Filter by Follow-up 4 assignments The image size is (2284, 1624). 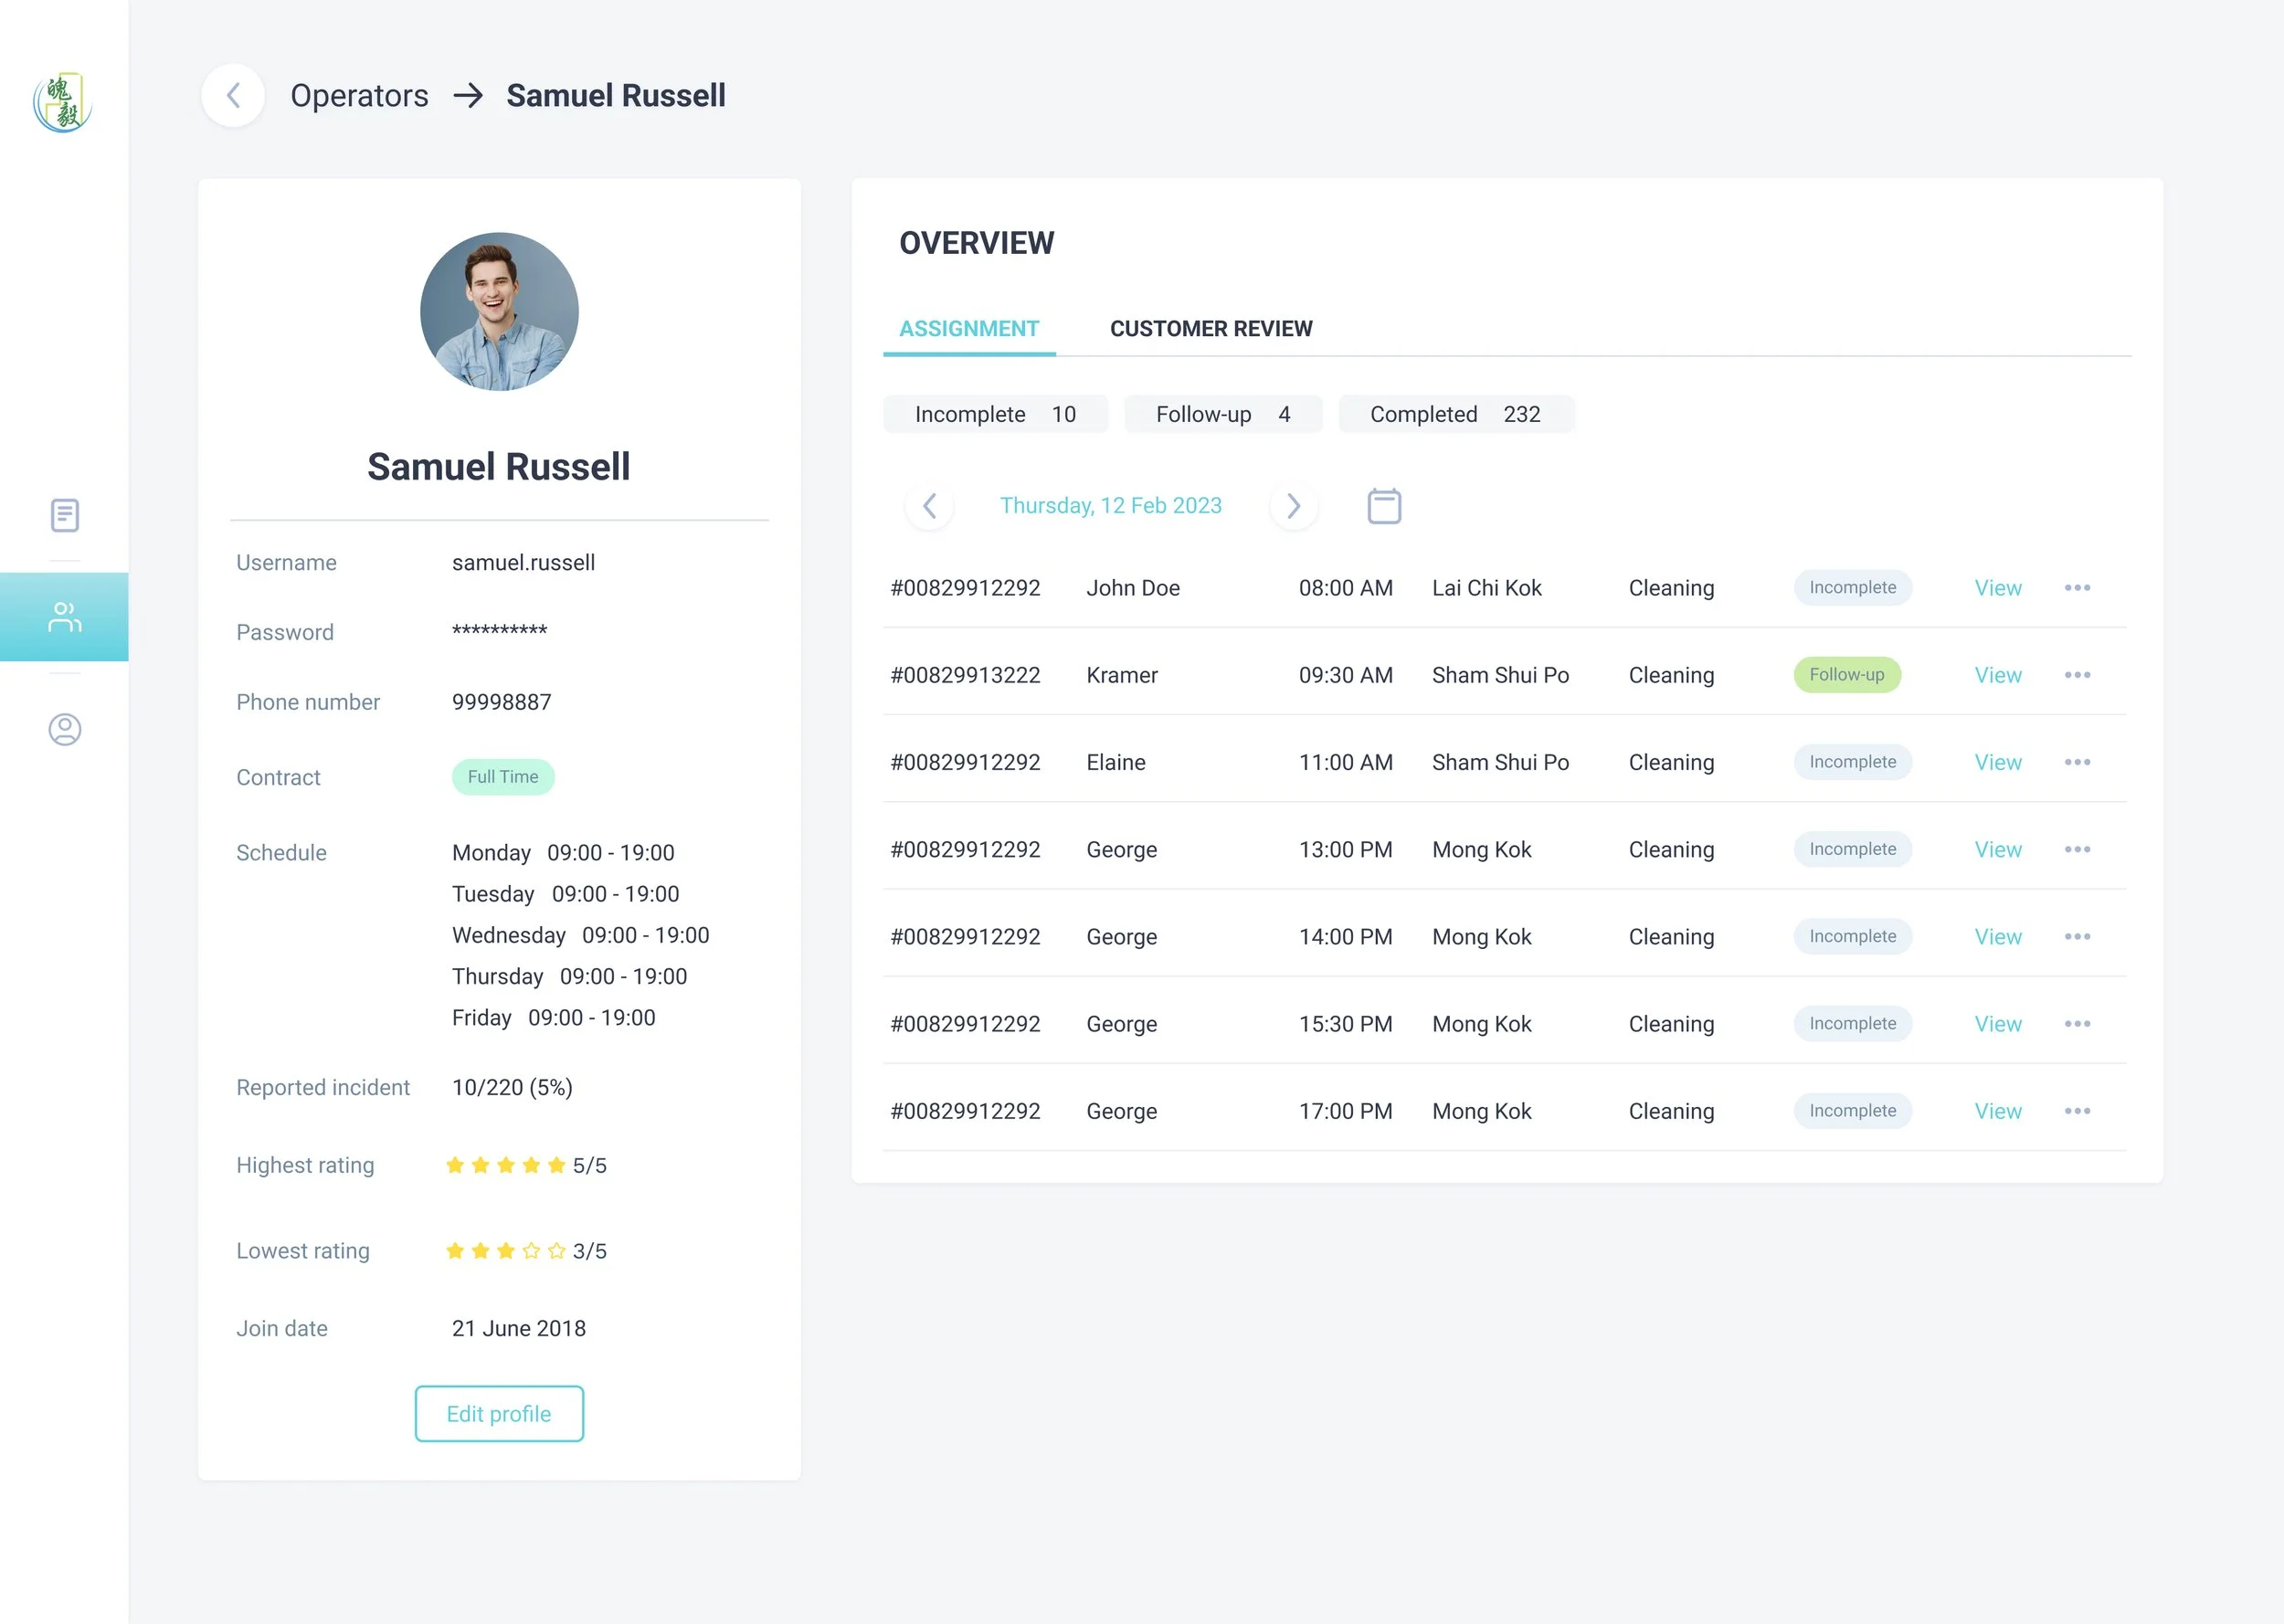1222,414
